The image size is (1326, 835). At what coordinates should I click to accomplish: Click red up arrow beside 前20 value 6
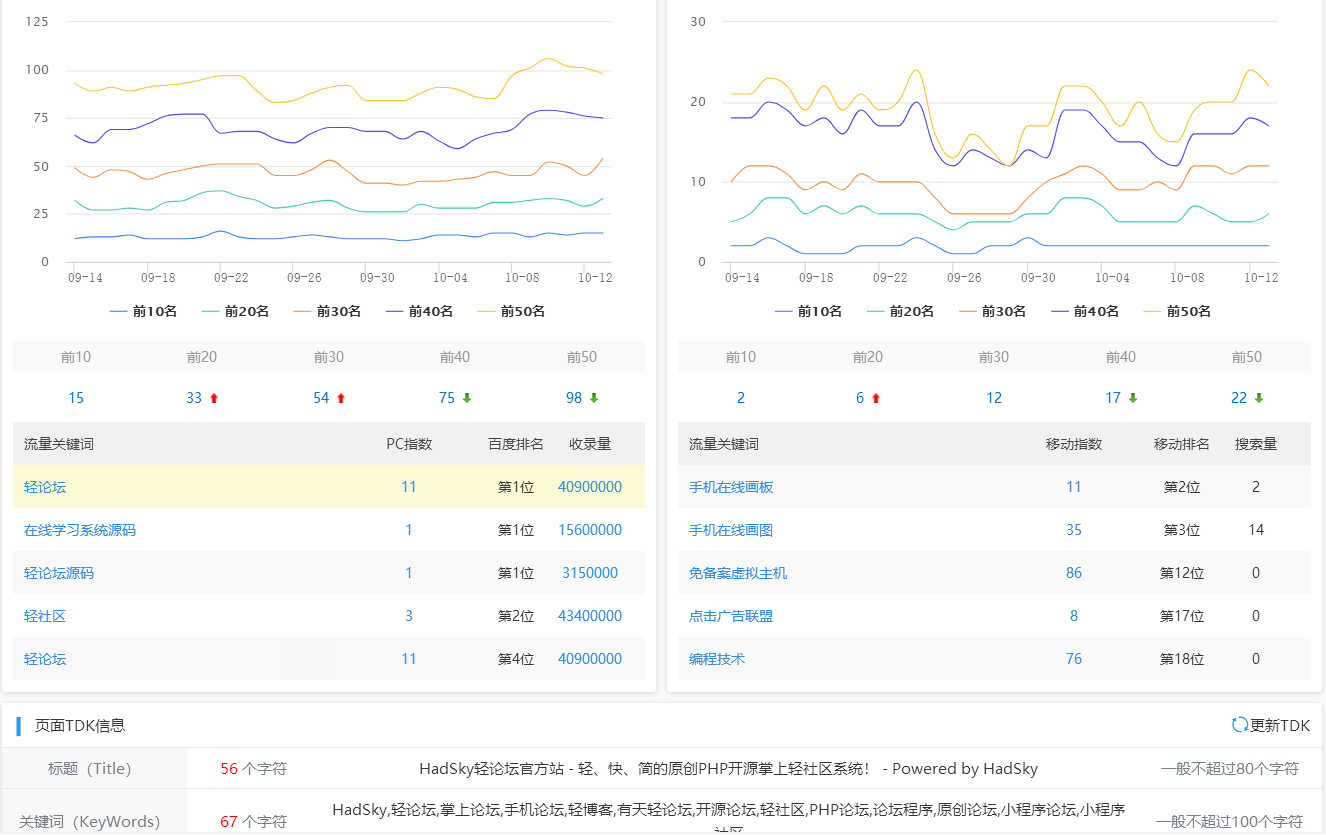coord(876,398)
